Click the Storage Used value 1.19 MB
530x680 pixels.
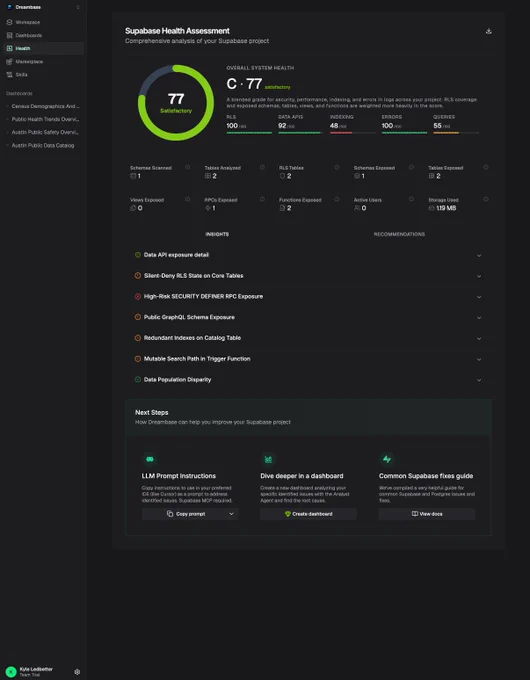point(446,208)
